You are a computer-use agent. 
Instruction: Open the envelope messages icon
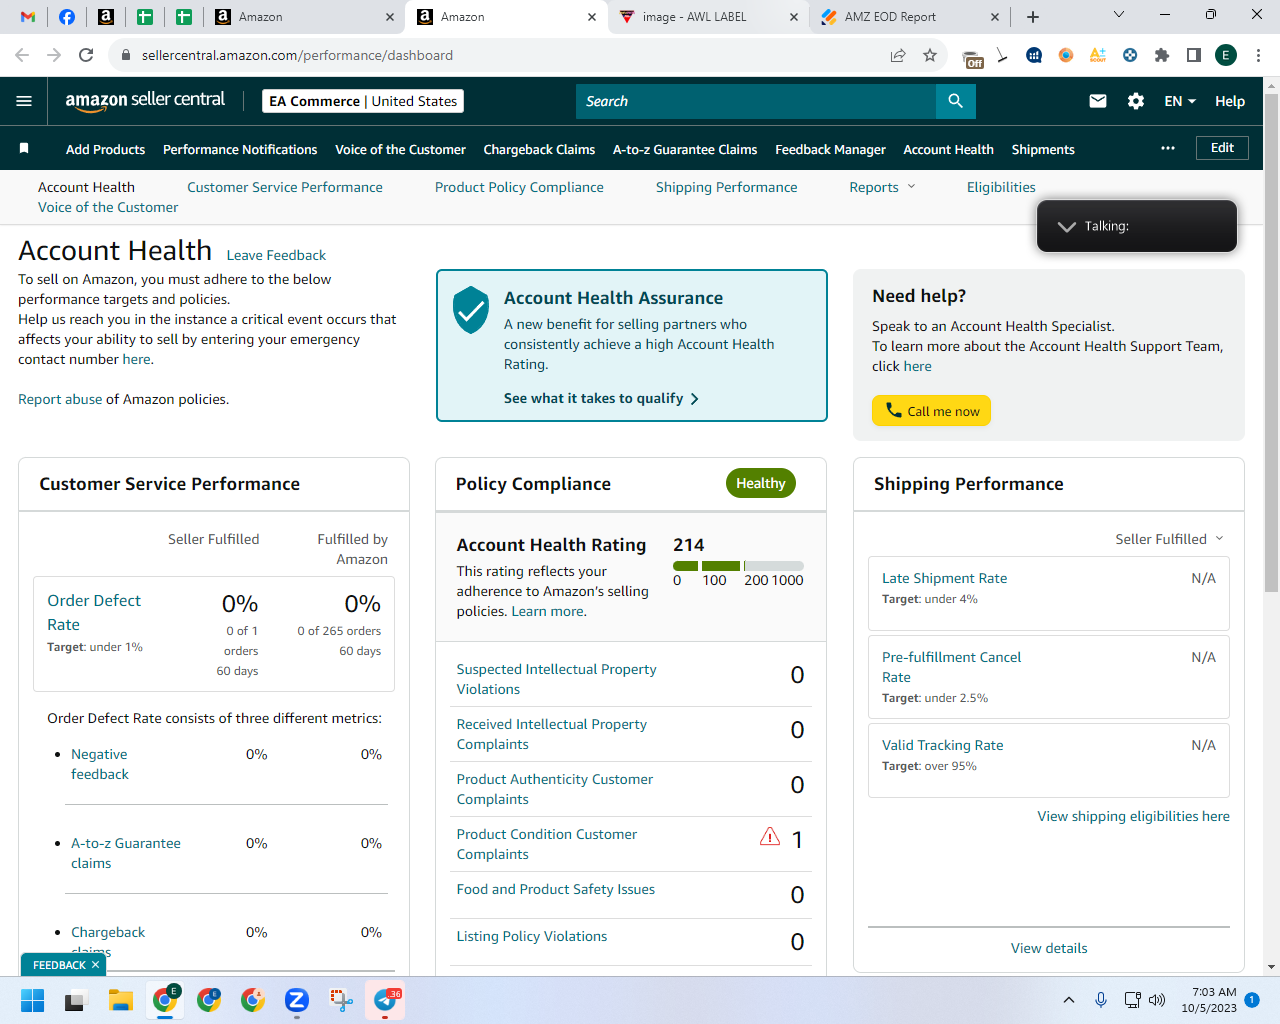pyautogui.click(x=1098, y=101)
